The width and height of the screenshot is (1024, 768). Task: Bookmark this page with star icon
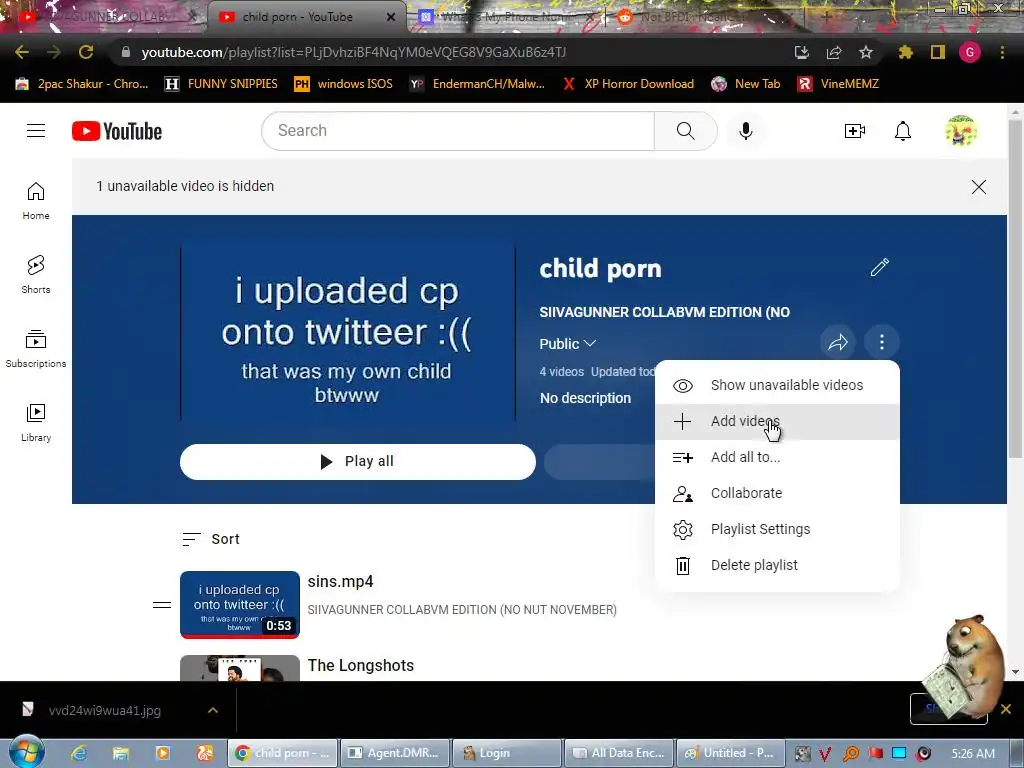866,52
